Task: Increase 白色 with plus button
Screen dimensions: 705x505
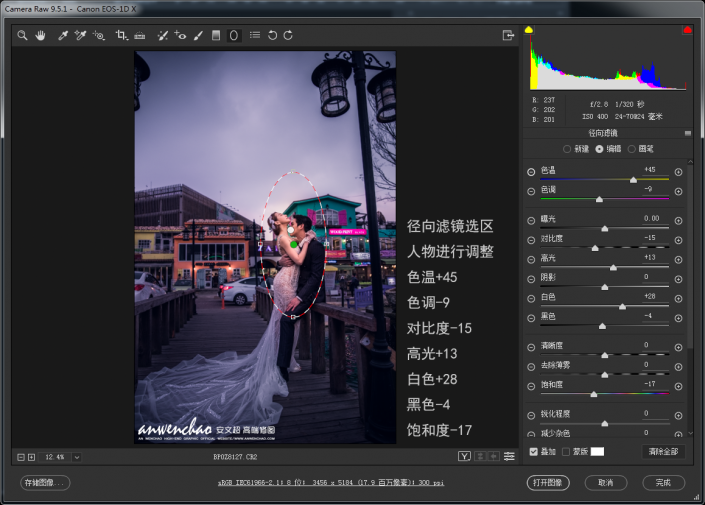Action: [x=678, y=299]
